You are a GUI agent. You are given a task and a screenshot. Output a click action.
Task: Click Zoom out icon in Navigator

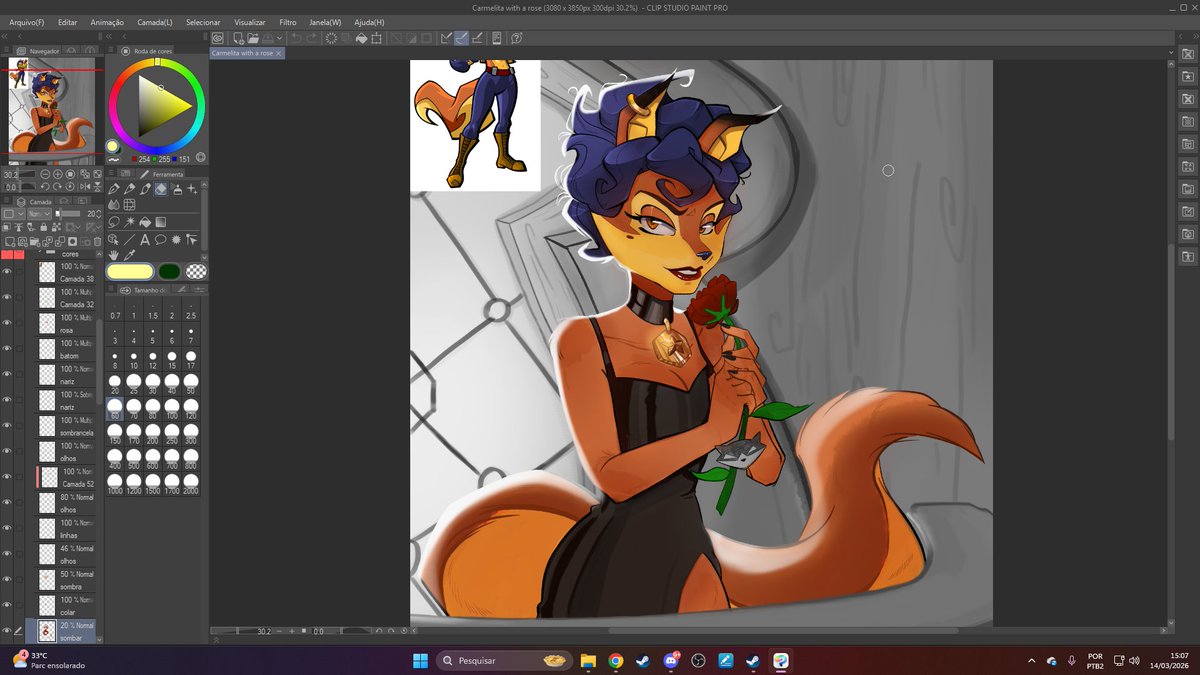[x=45, y=174]
